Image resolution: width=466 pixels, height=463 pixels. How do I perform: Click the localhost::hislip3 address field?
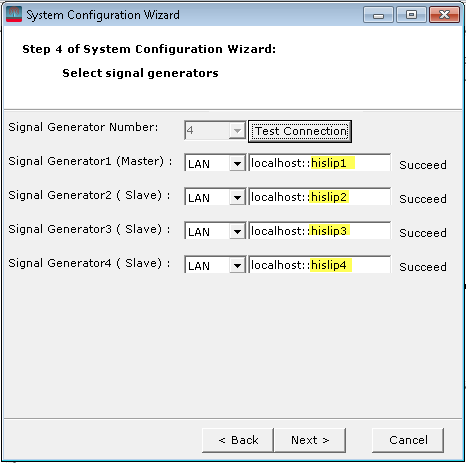pyautogui.click(x=320, y=231)
